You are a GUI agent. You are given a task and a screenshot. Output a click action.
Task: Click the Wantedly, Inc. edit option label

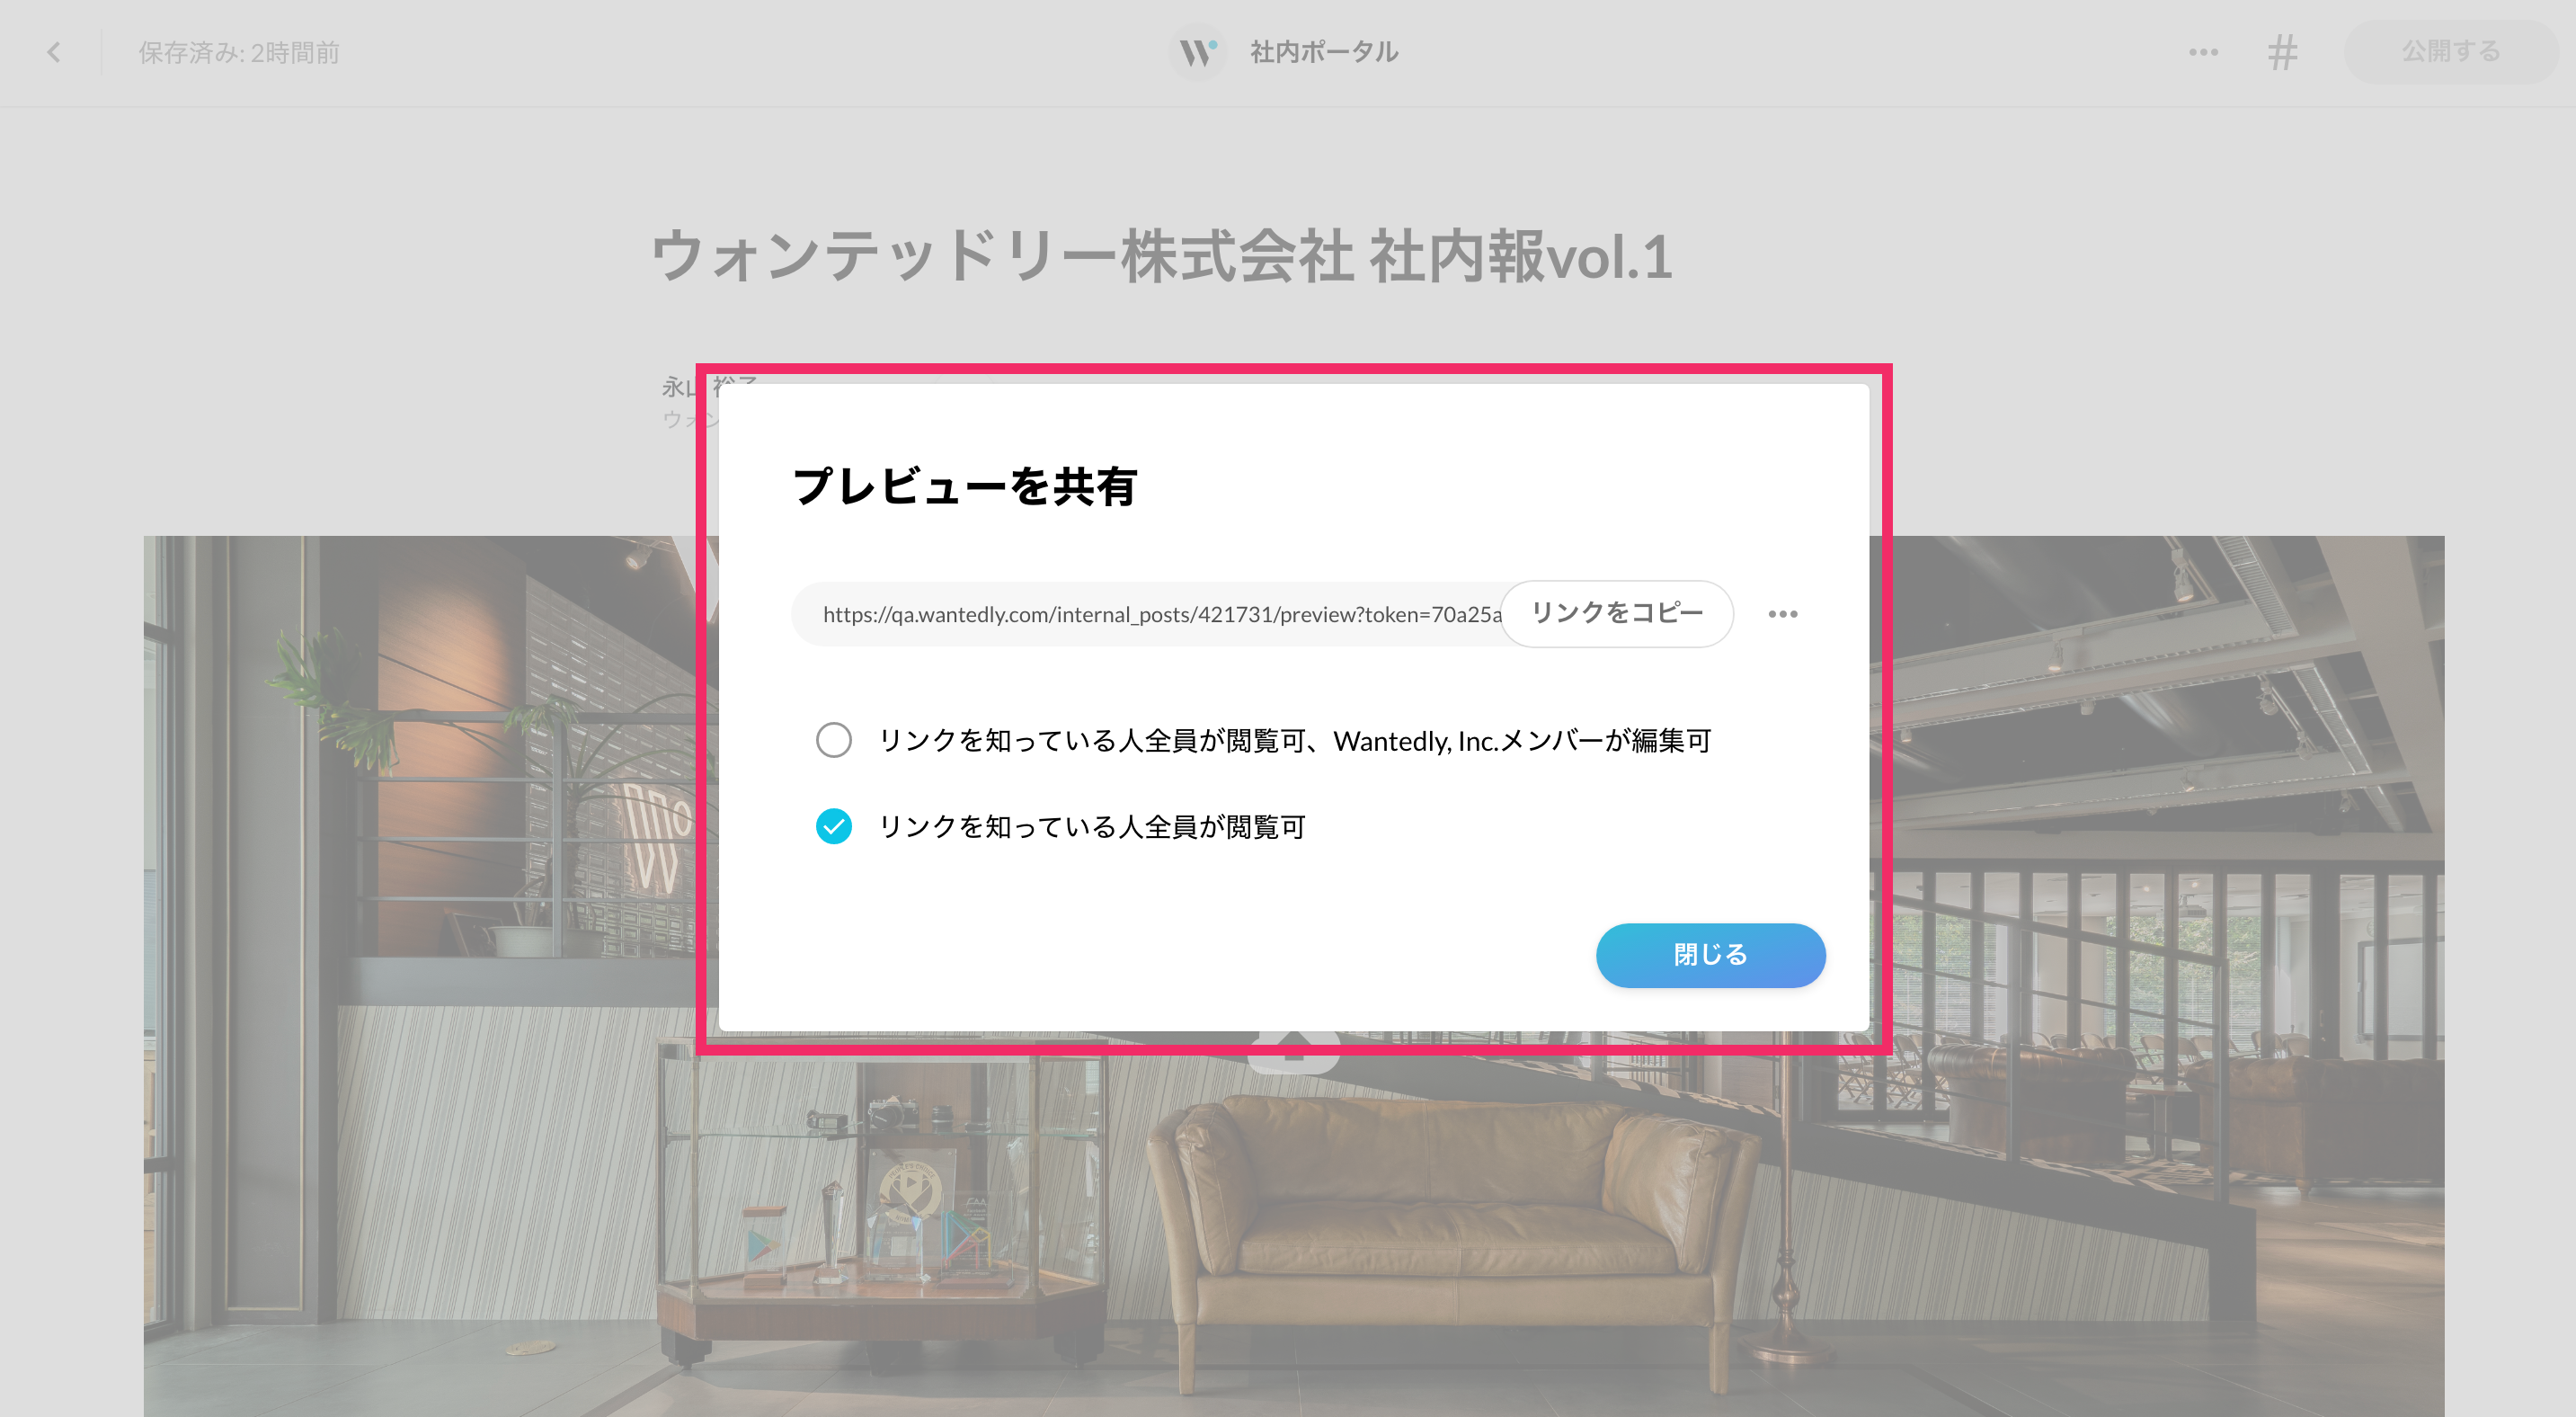[x=1294, y=741]
